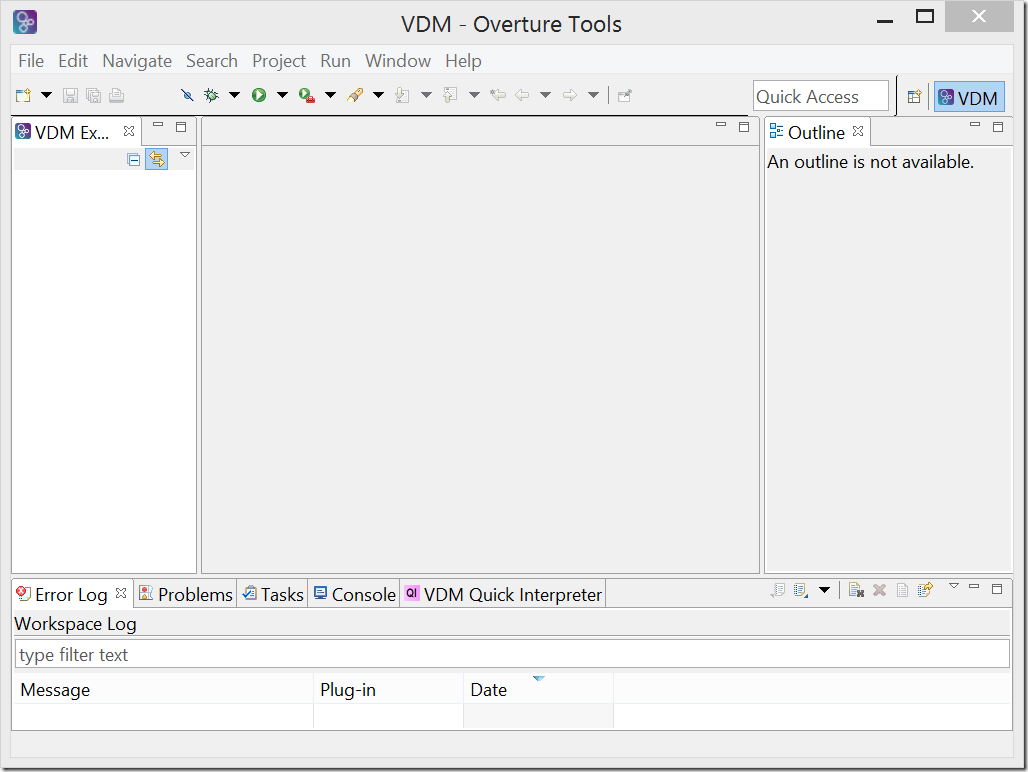This screenshot has width=1028, height=772.
Task: Click the Last Edit Location icon
Action: pos(498,96)
